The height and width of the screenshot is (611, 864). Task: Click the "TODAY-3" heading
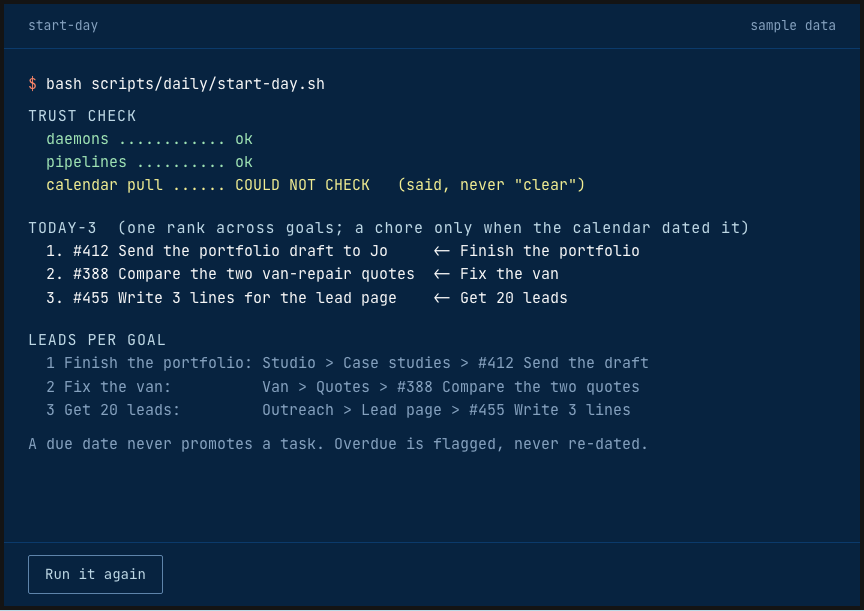click(62, 228)
